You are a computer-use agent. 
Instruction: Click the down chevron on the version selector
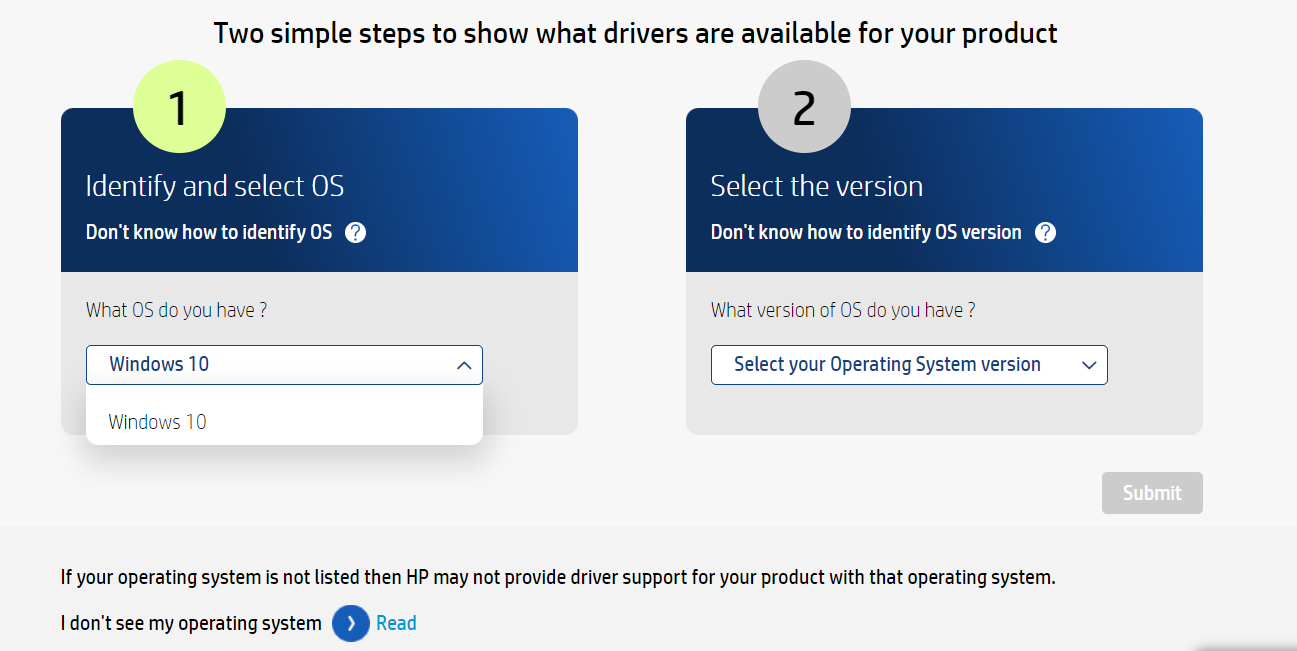(x=1089, y=365)
